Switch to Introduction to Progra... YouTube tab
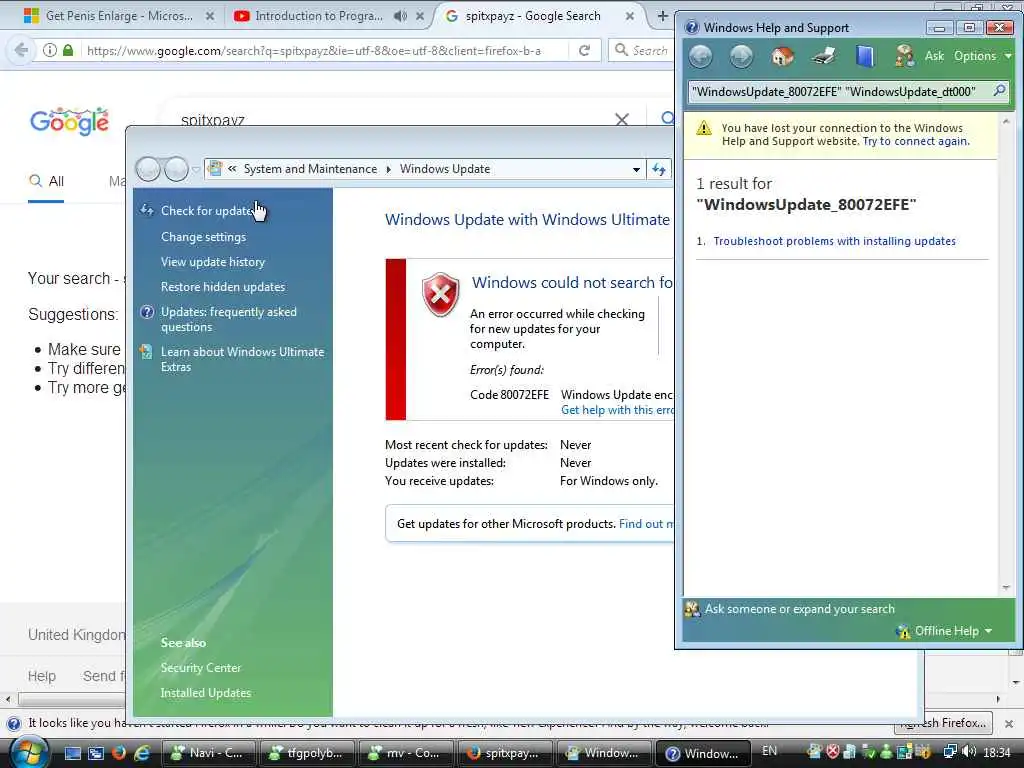The image size is (1024, 768). (318, 16)
